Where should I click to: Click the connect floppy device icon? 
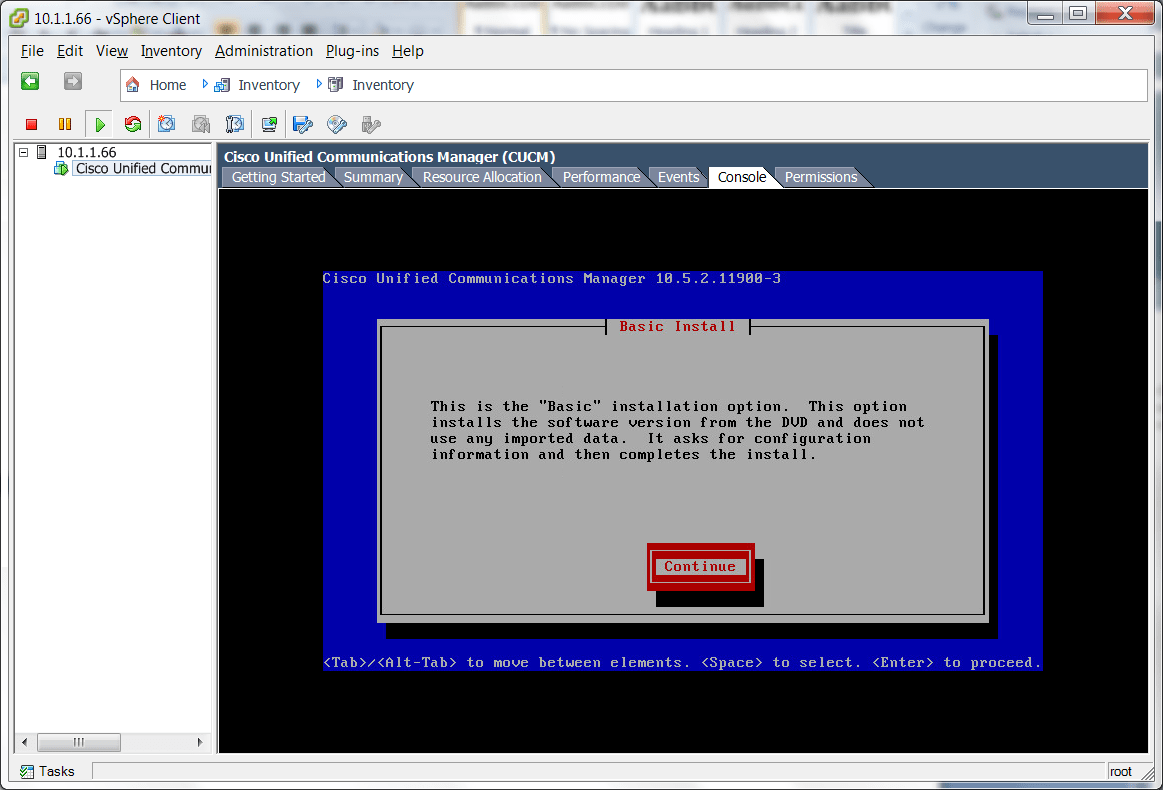pos(303,124)
